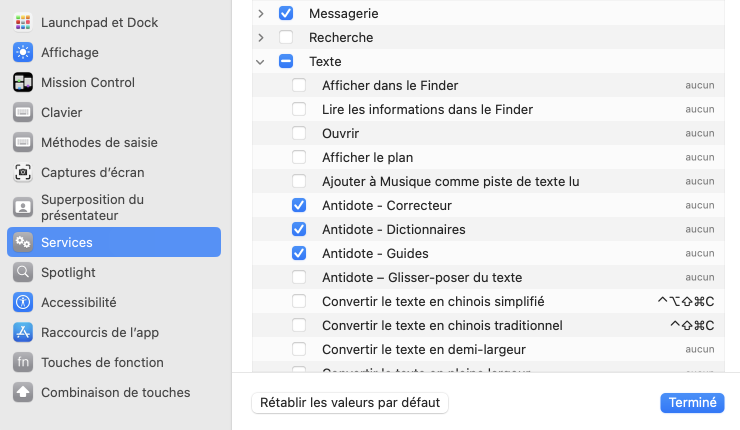Go to Méthodes de saisie category

[x=99, y=142]
